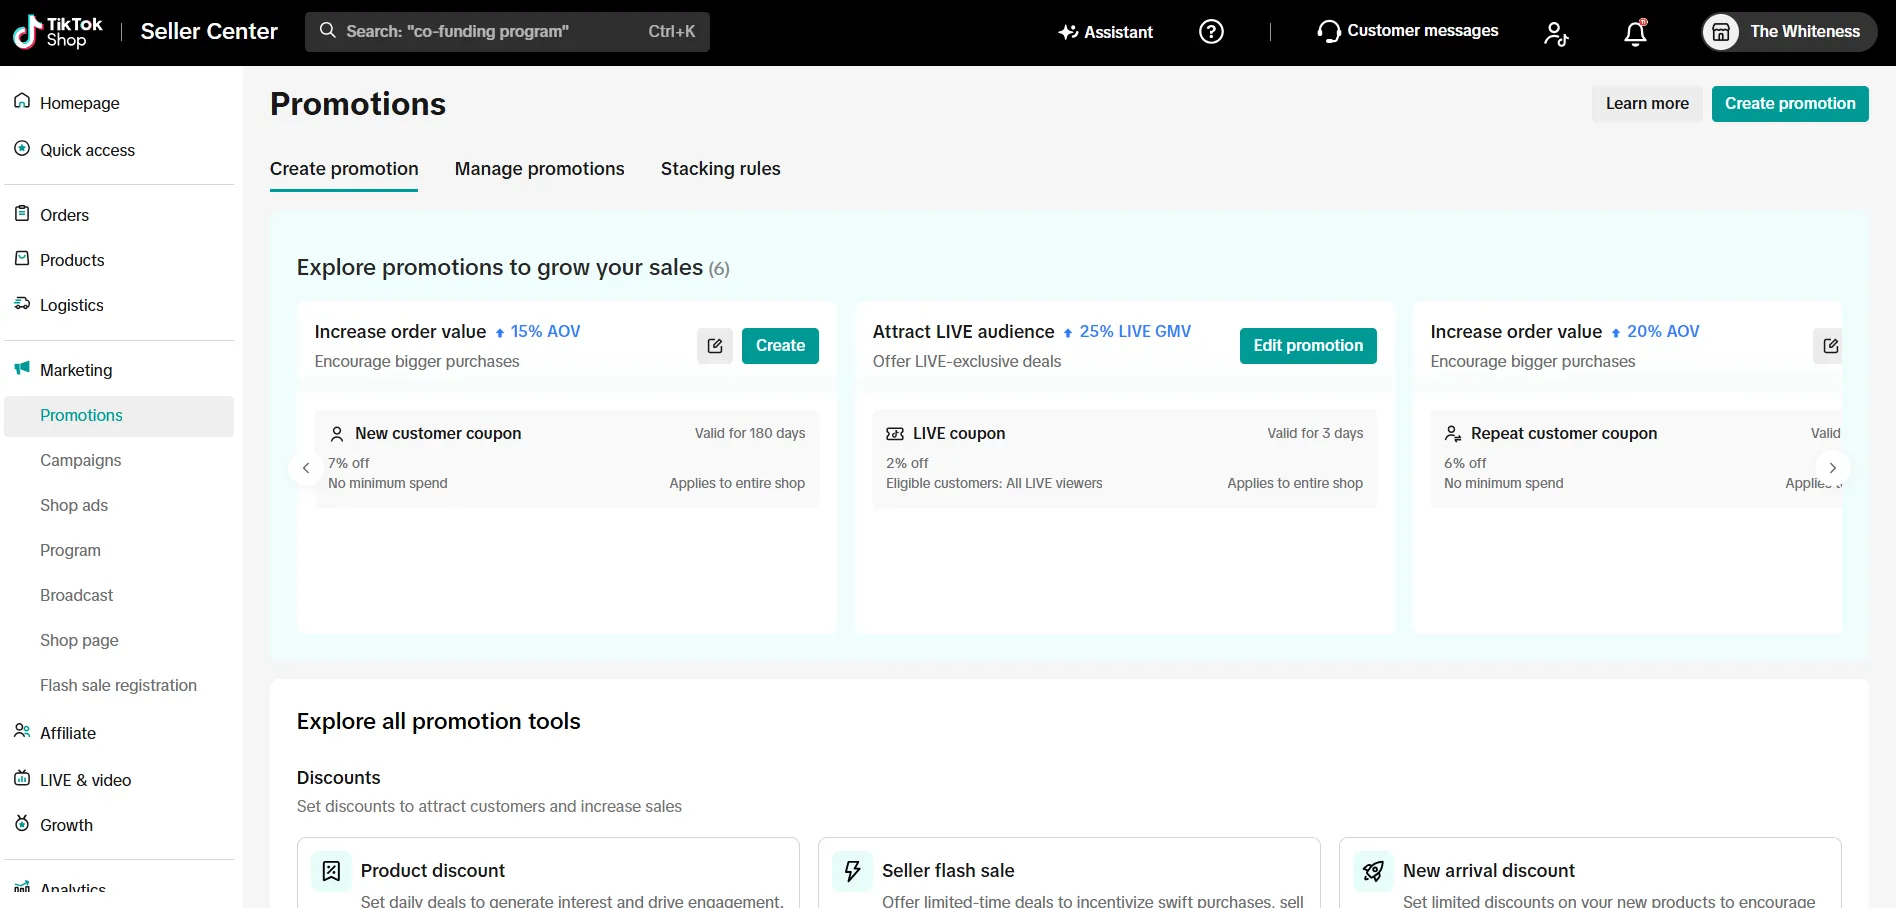
Task: Open the notifications bell
Action: pyautogui.click(x=1635, y=33)
